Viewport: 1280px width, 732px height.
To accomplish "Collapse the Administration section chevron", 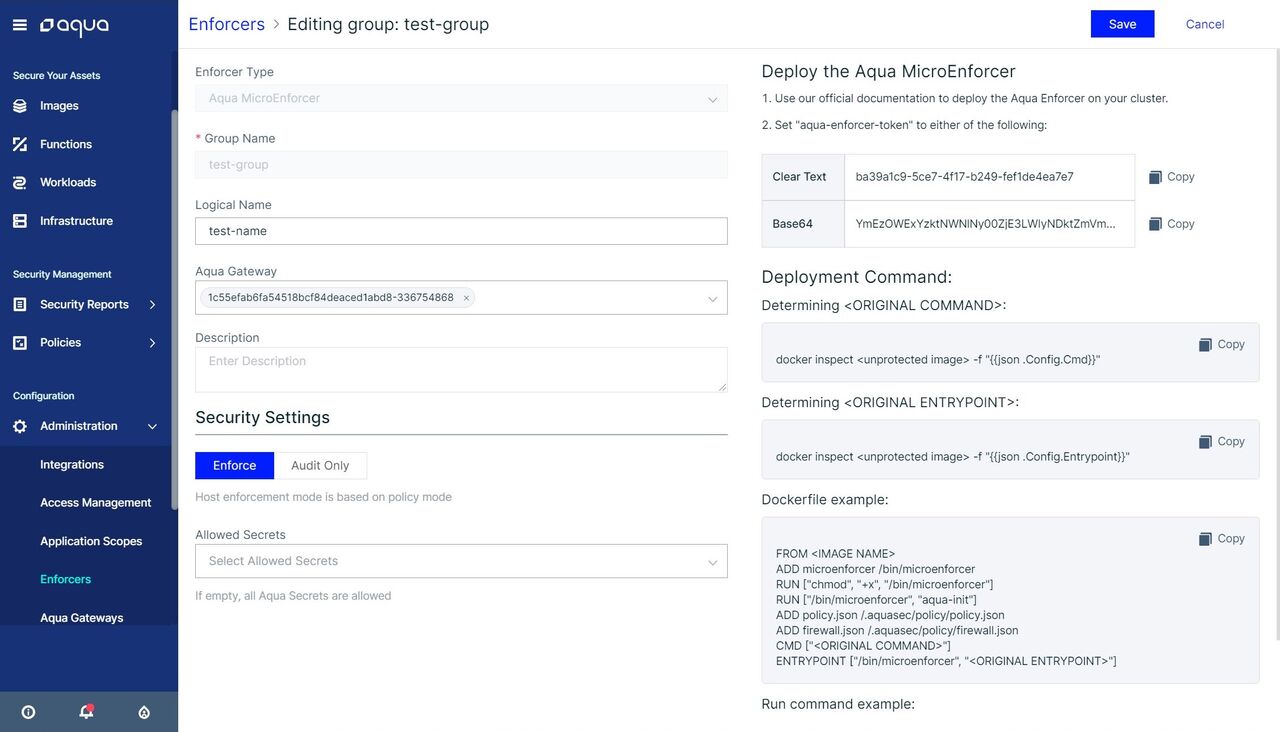I will pyautogui.click(x=152, y=426).
